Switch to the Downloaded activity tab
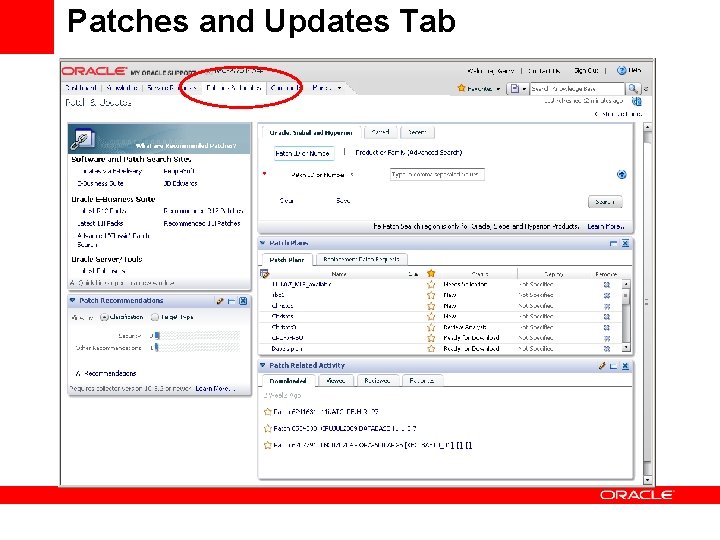Viewport: 720px width, 540px height. [x=288, y=381]
